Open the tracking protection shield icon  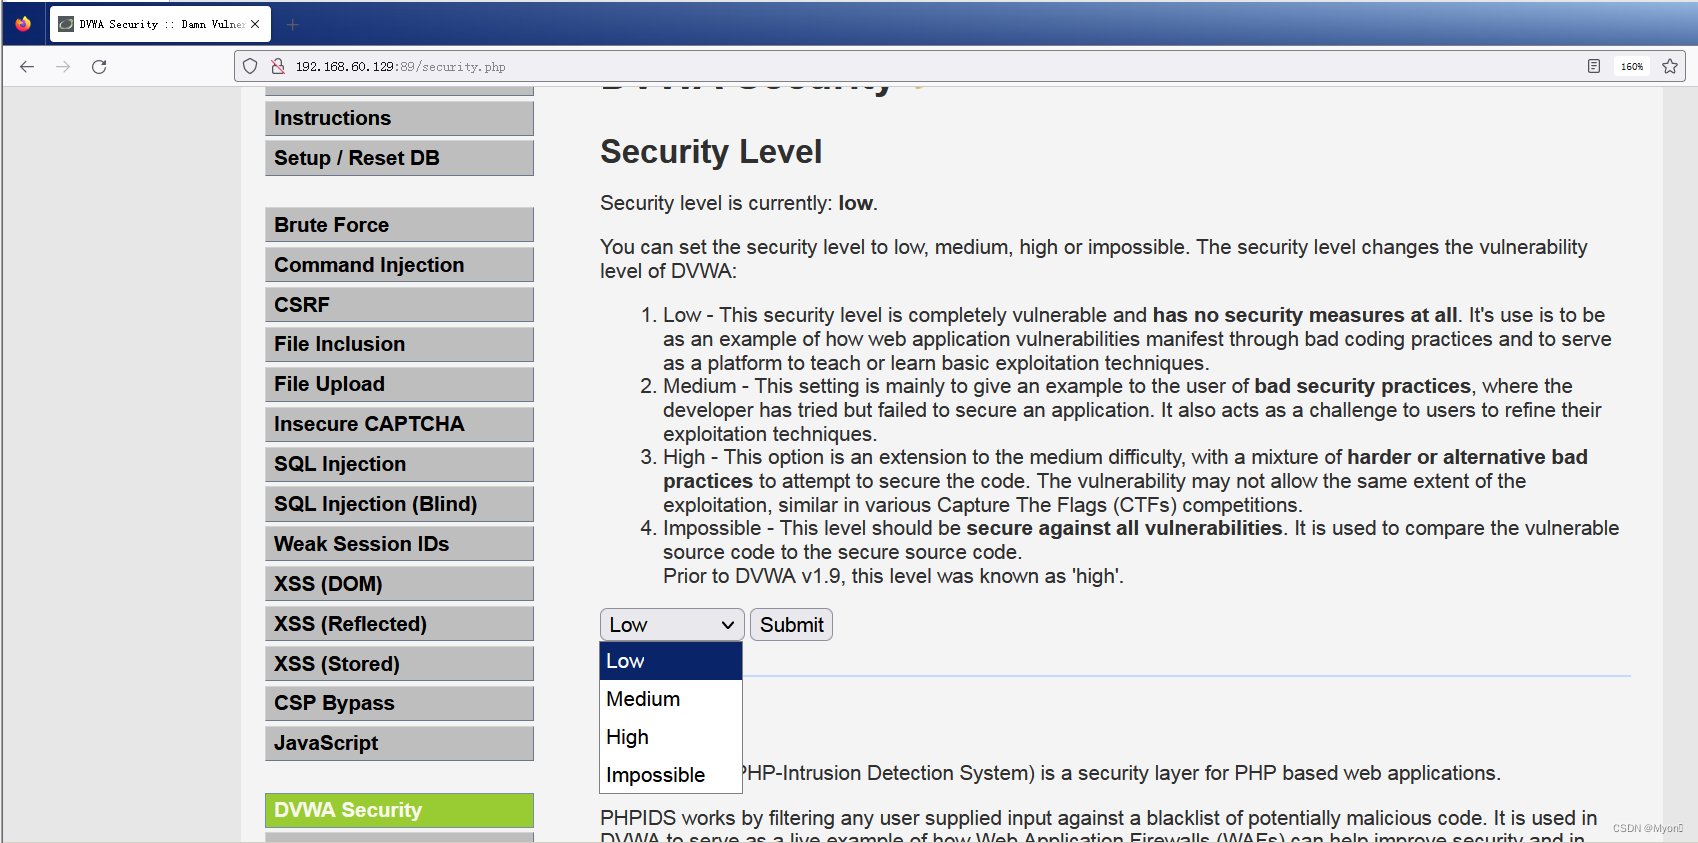click(250, 67)
